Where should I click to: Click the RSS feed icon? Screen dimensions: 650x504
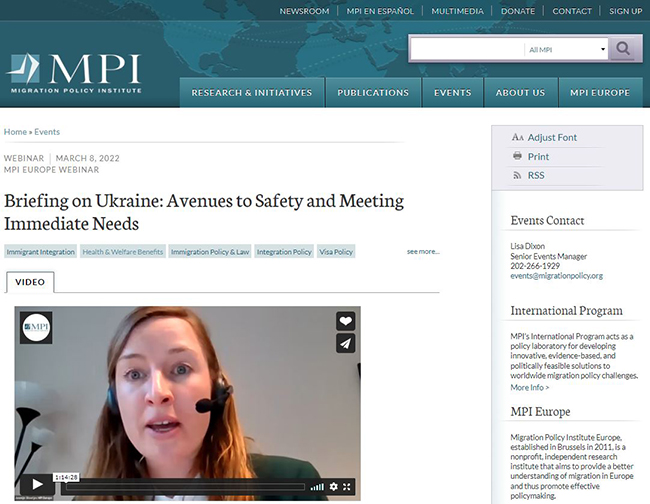coord(517,175)
